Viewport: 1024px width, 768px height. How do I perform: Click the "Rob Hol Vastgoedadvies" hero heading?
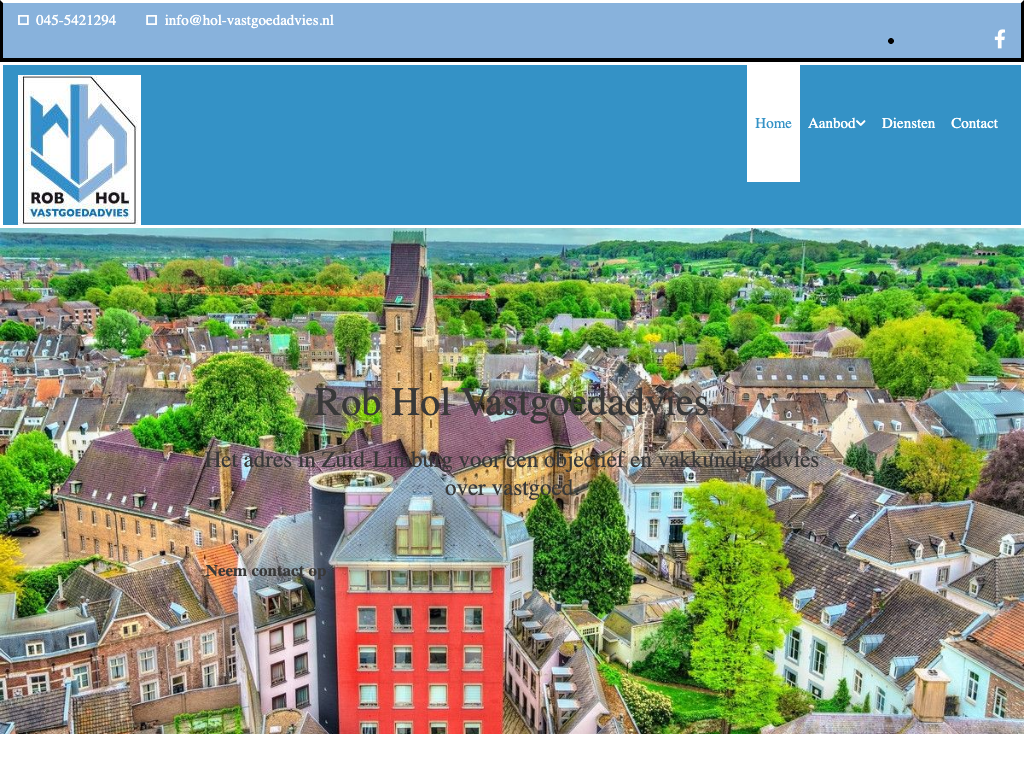tap(511, 402)
